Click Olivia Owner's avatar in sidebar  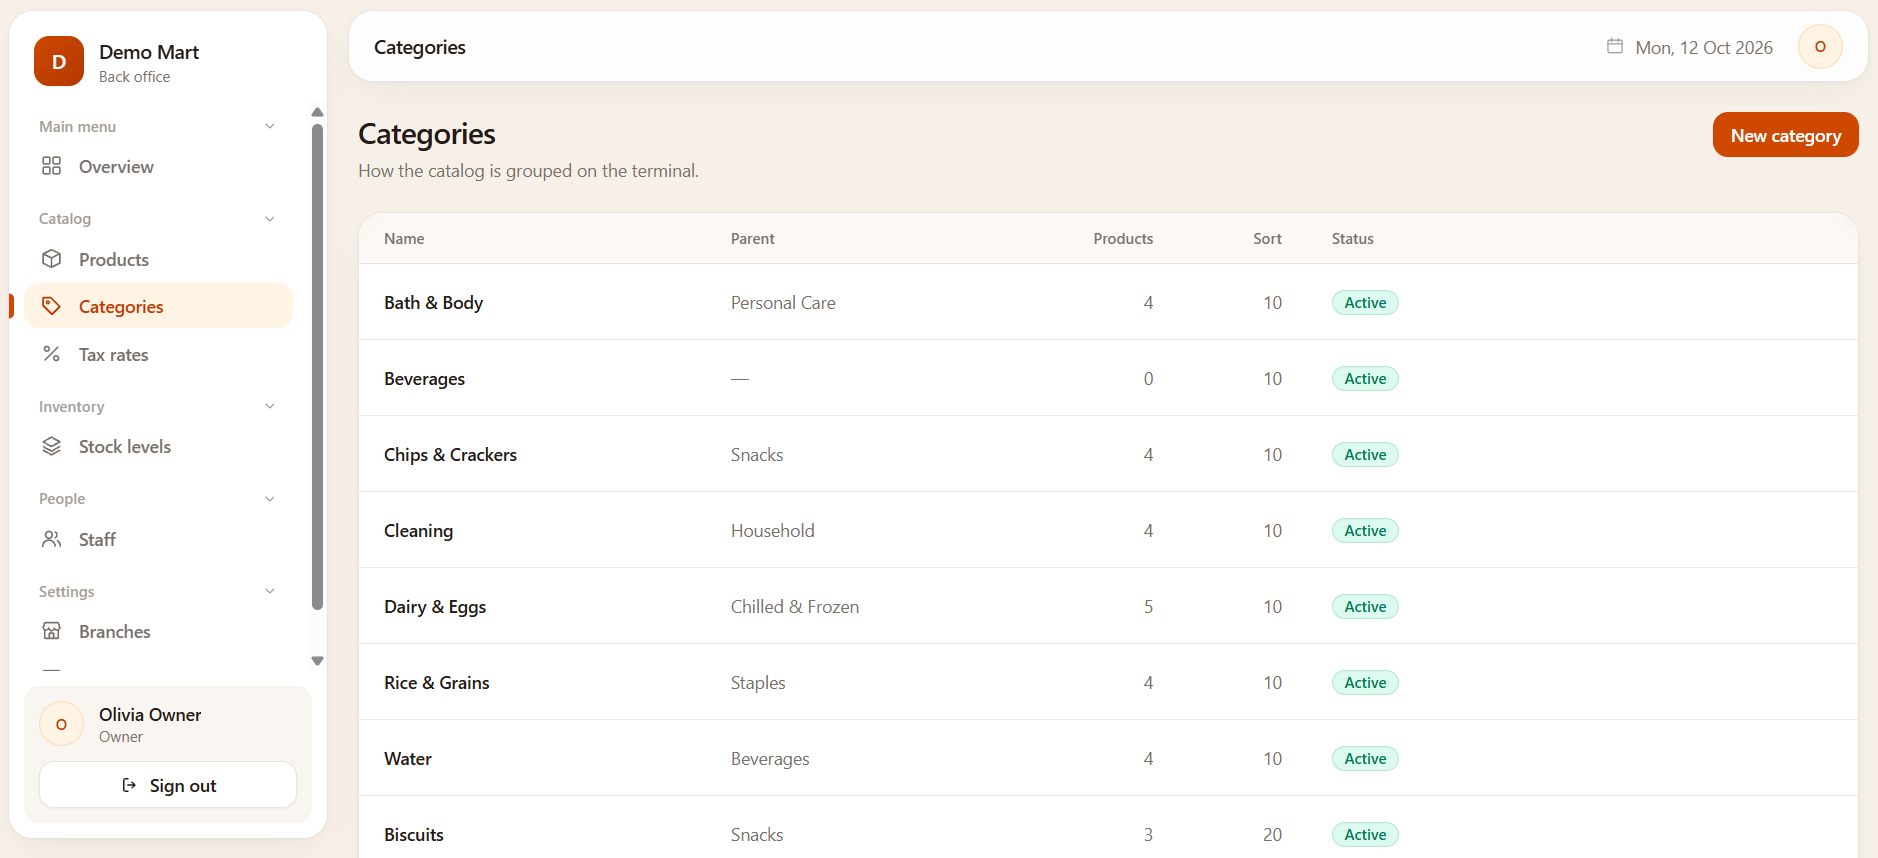(x=61, y=724)
